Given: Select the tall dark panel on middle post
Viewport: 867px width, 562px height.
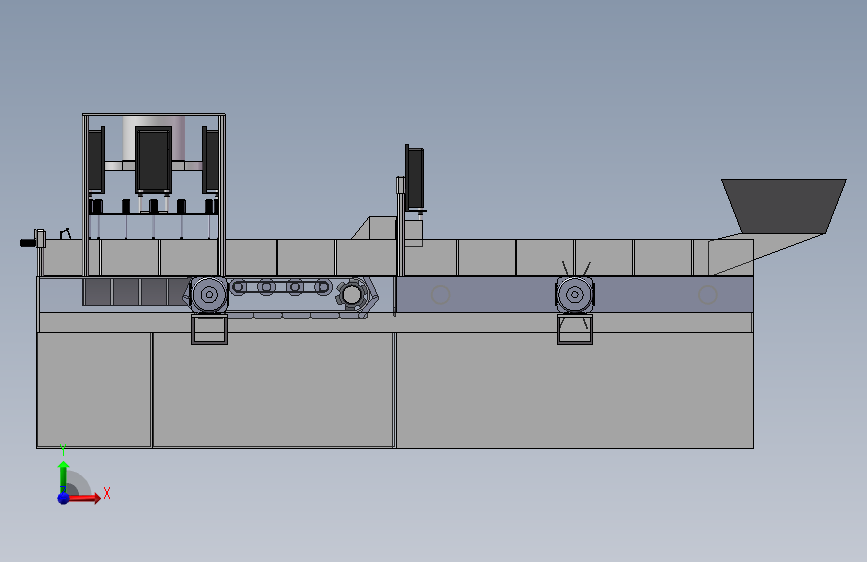Looking at the screenshot, I should point(415,179).
